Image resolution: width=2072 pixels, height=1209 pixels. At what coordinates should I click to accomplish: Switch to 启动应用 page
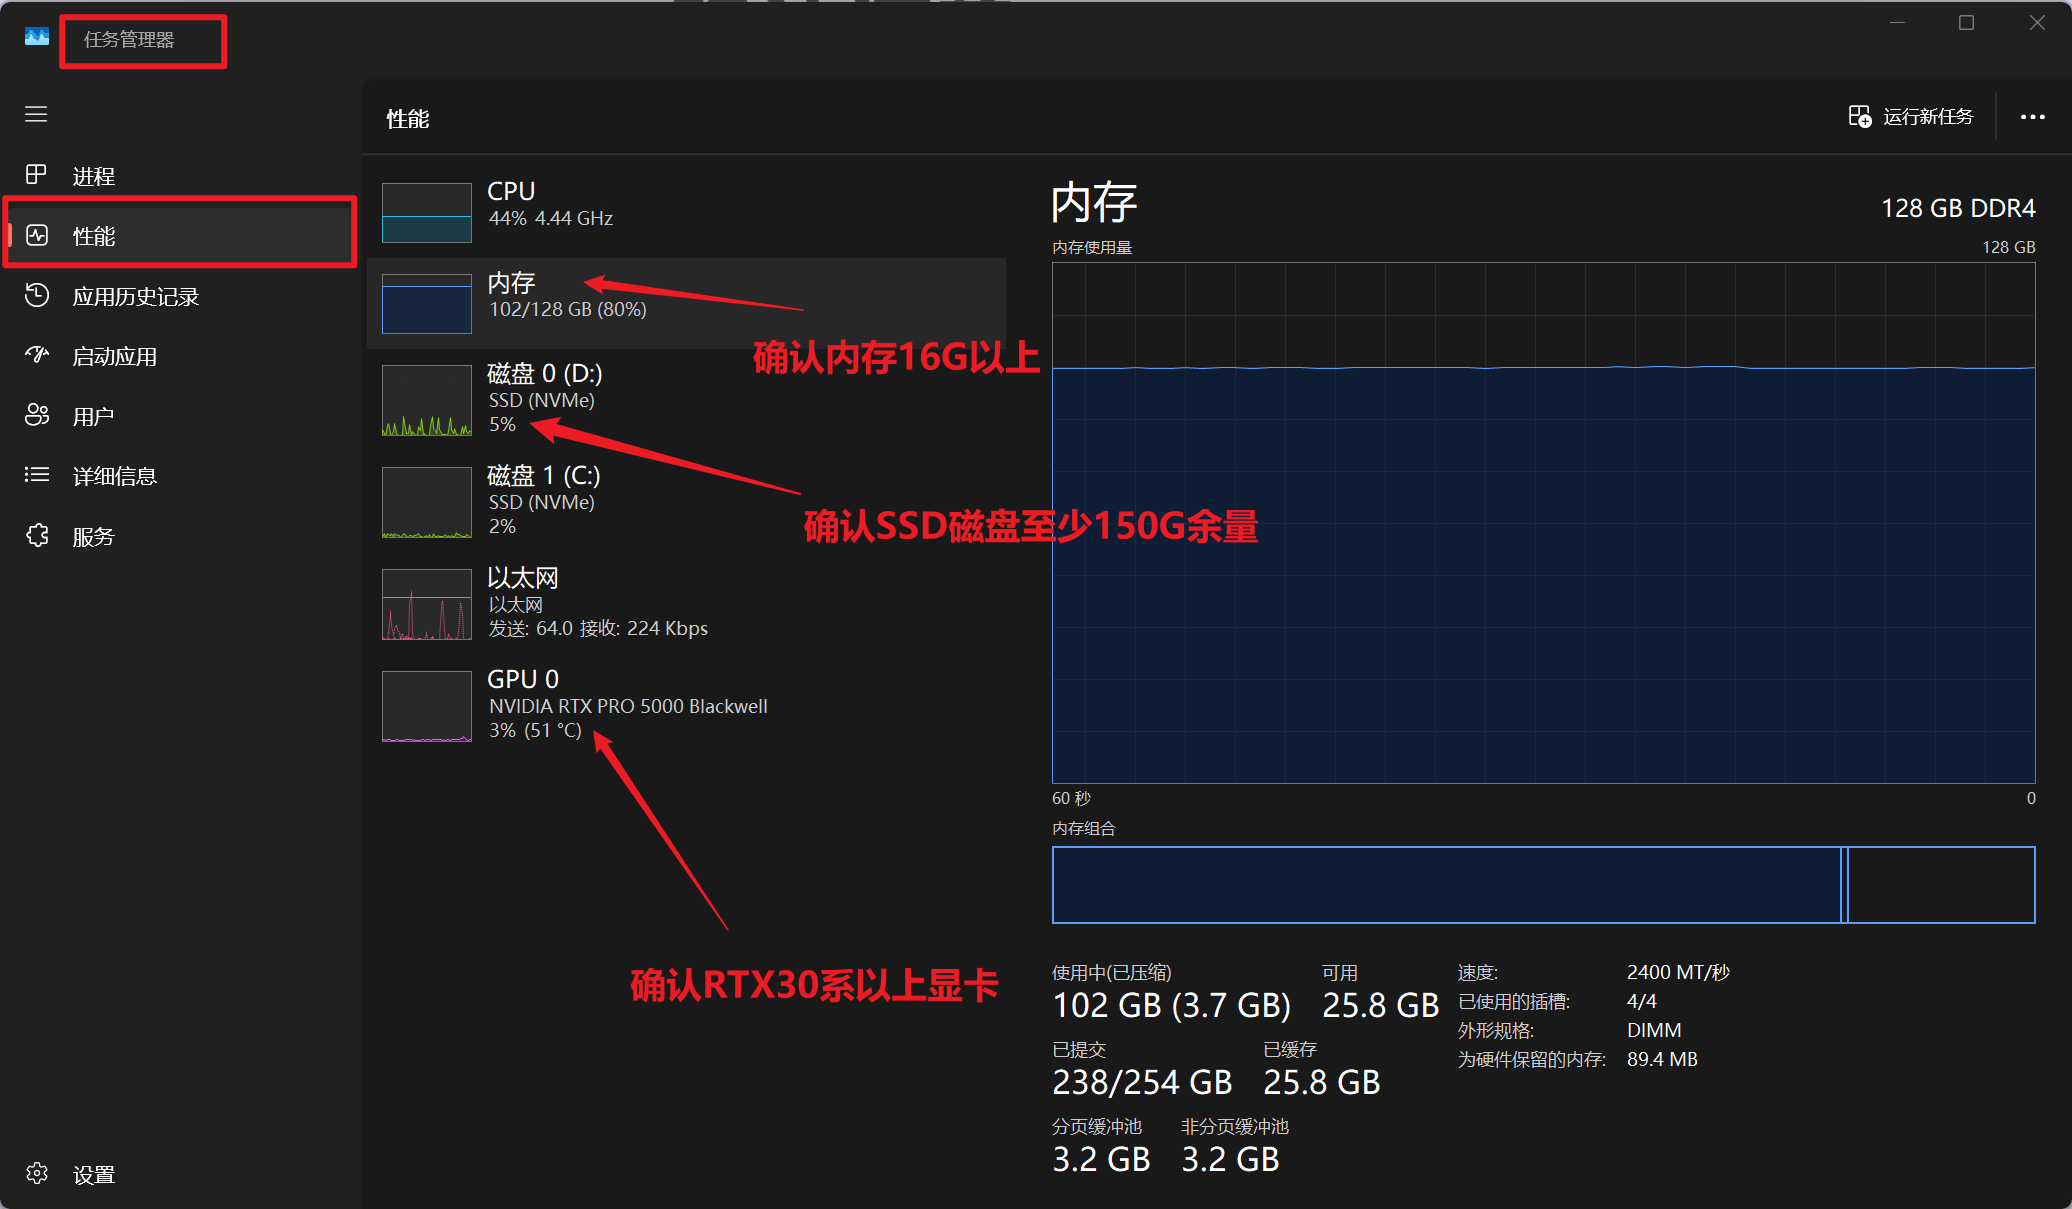tap(180, 356)
